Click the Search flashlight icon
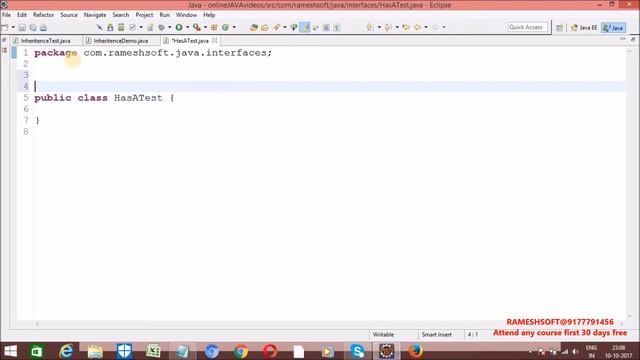This screenshot has width=640, height=360. pos(277,27)
